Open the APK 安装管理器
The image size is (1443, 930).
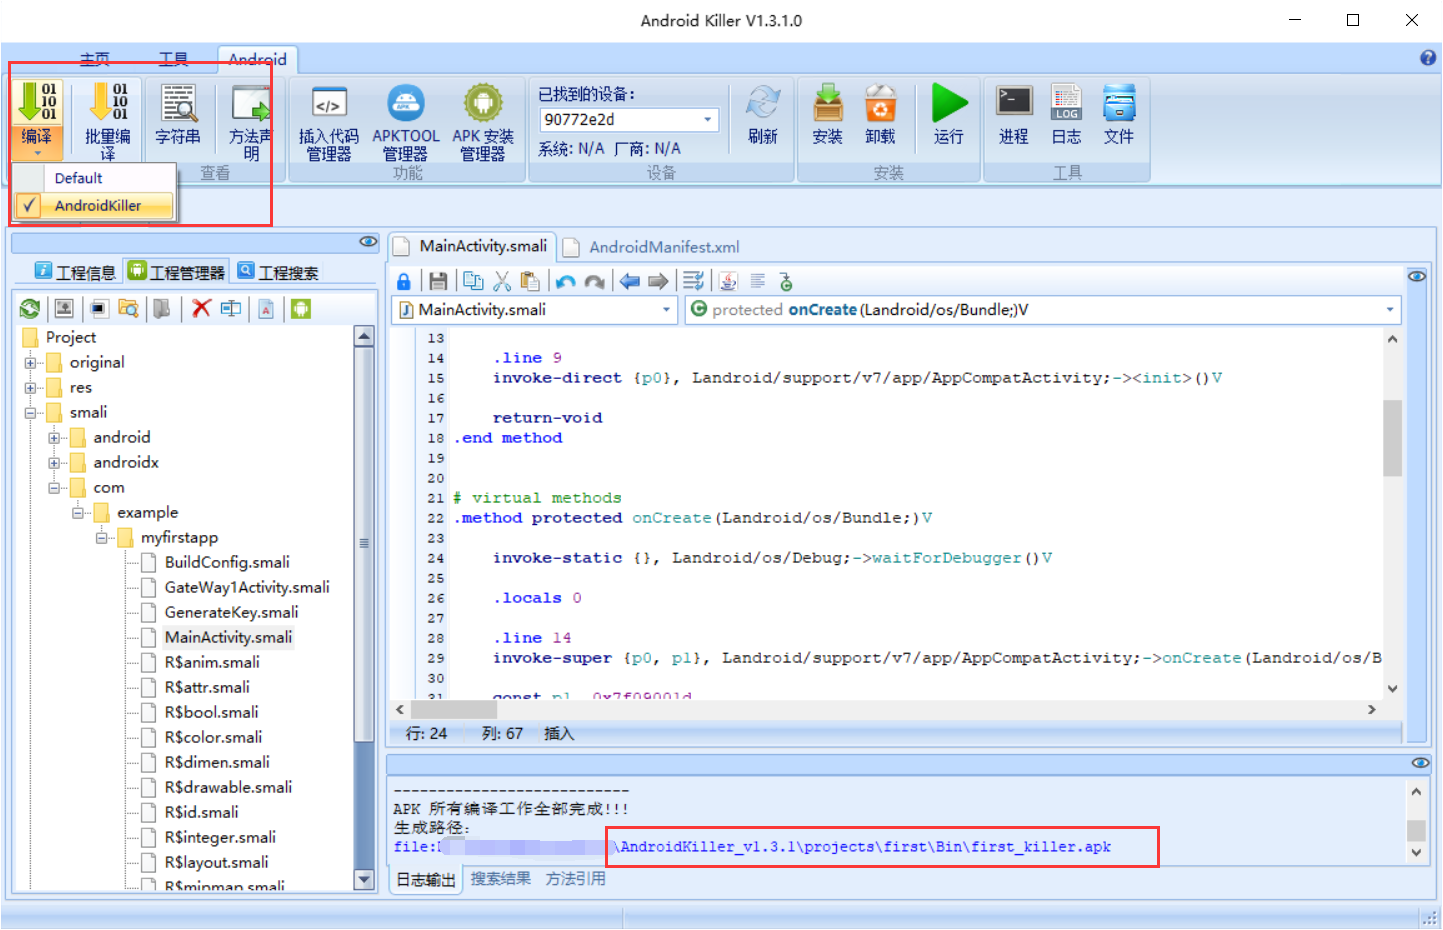point(483,122)
